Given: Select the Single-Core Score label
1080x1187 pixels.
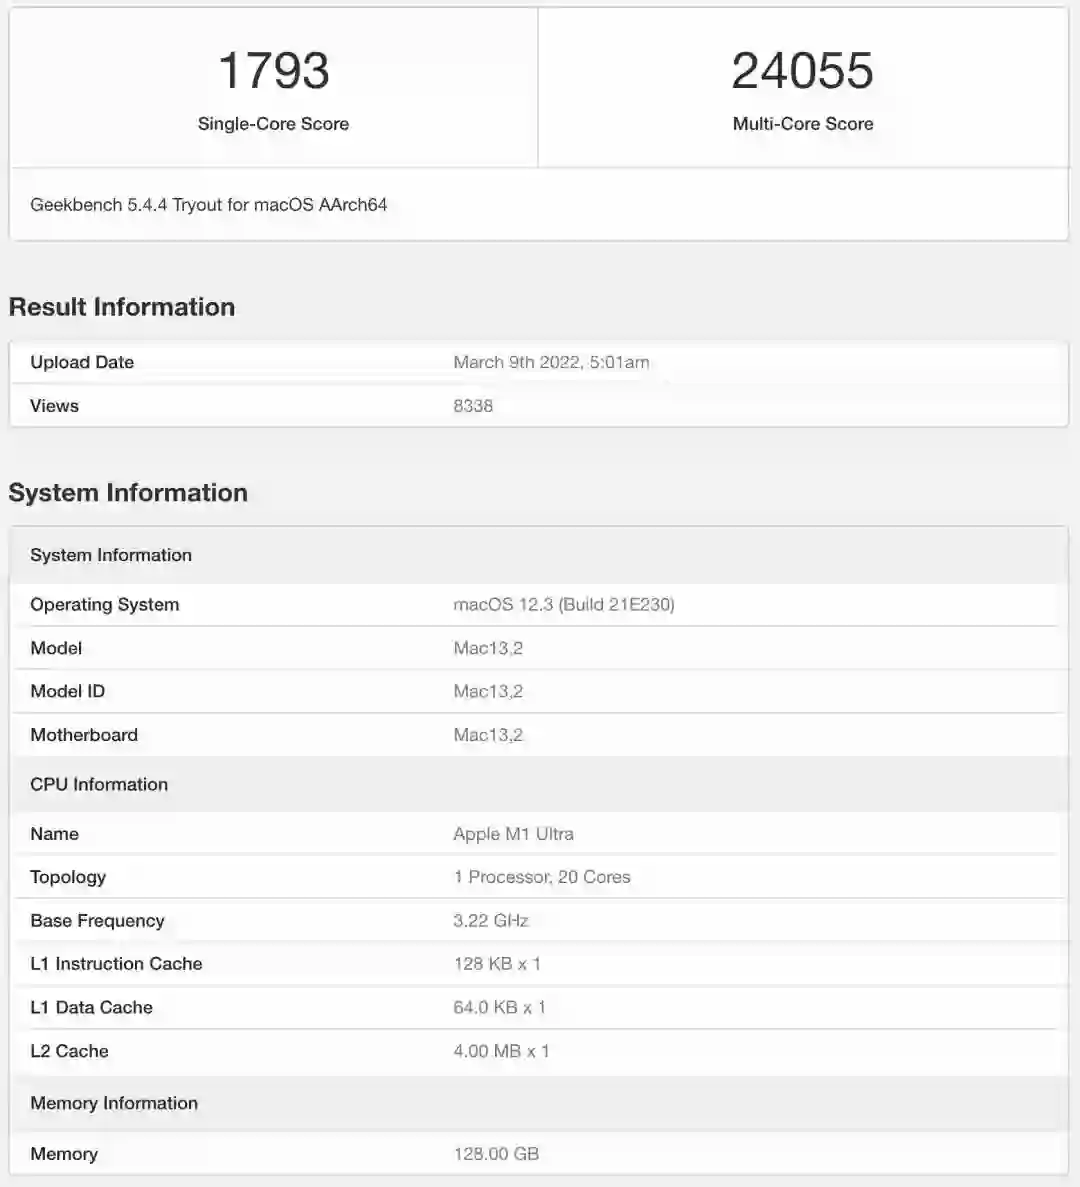Looking at the screenshot, I should (273, 124).
